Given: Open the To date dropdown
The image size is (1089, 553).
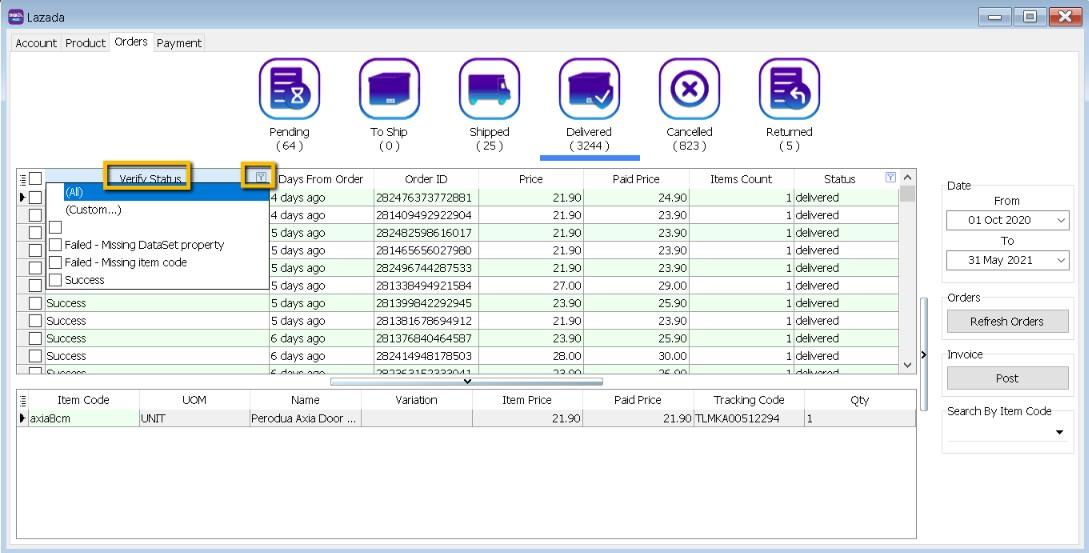Looking at the screenshot, I should 1059,260.
